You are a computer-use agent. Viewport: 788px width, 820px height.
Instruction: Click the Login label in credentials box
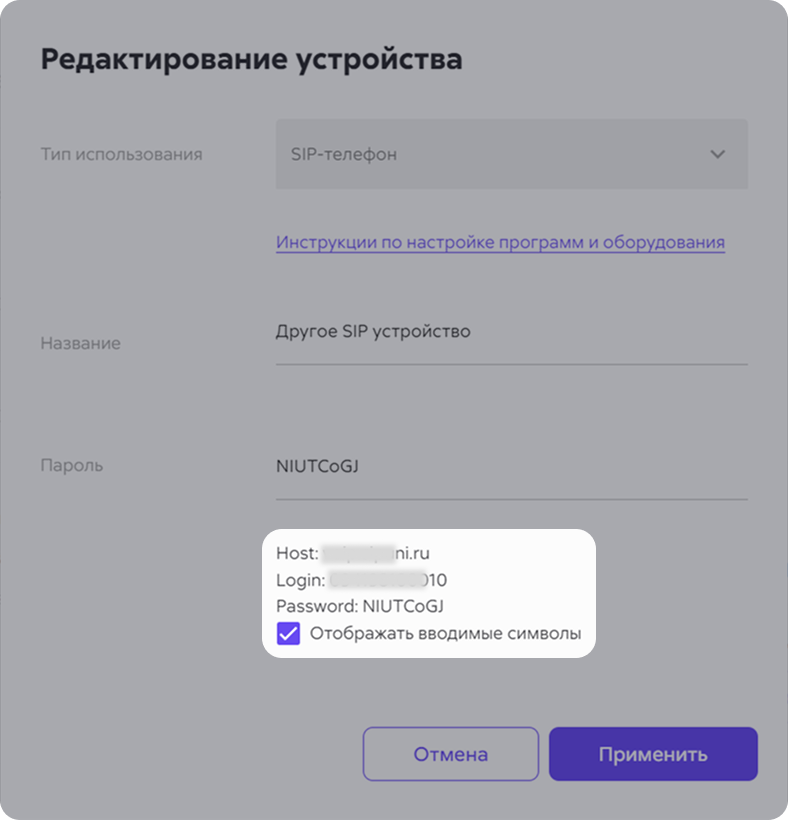click(x=300, y=579)
